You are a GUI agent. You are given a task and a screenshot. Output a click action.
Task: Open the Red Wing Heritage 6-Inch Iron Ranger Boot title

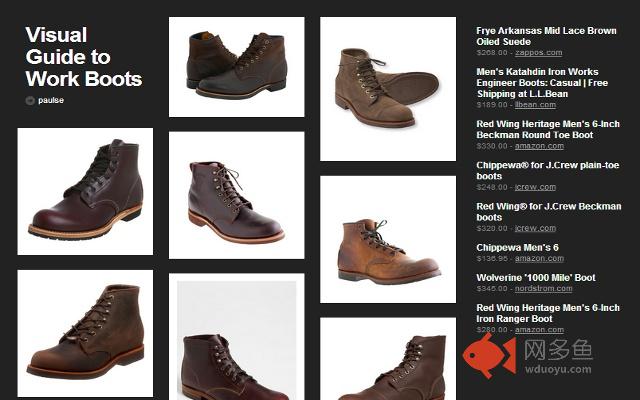pos(548,313)
